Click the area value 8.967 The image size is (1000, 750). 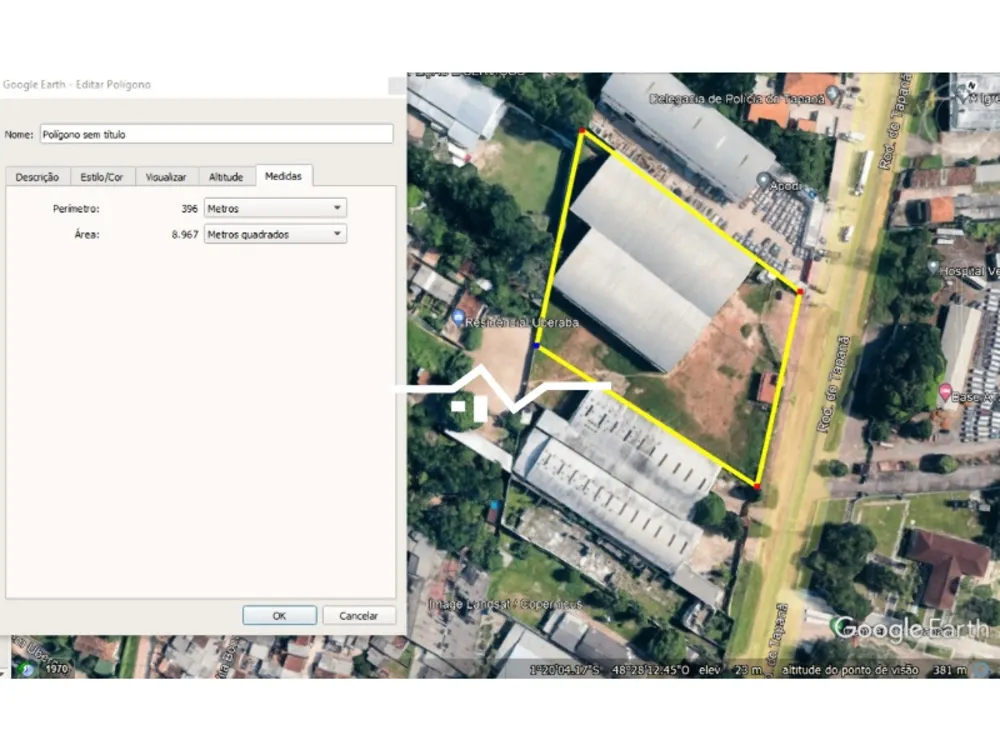coord(185,235)
